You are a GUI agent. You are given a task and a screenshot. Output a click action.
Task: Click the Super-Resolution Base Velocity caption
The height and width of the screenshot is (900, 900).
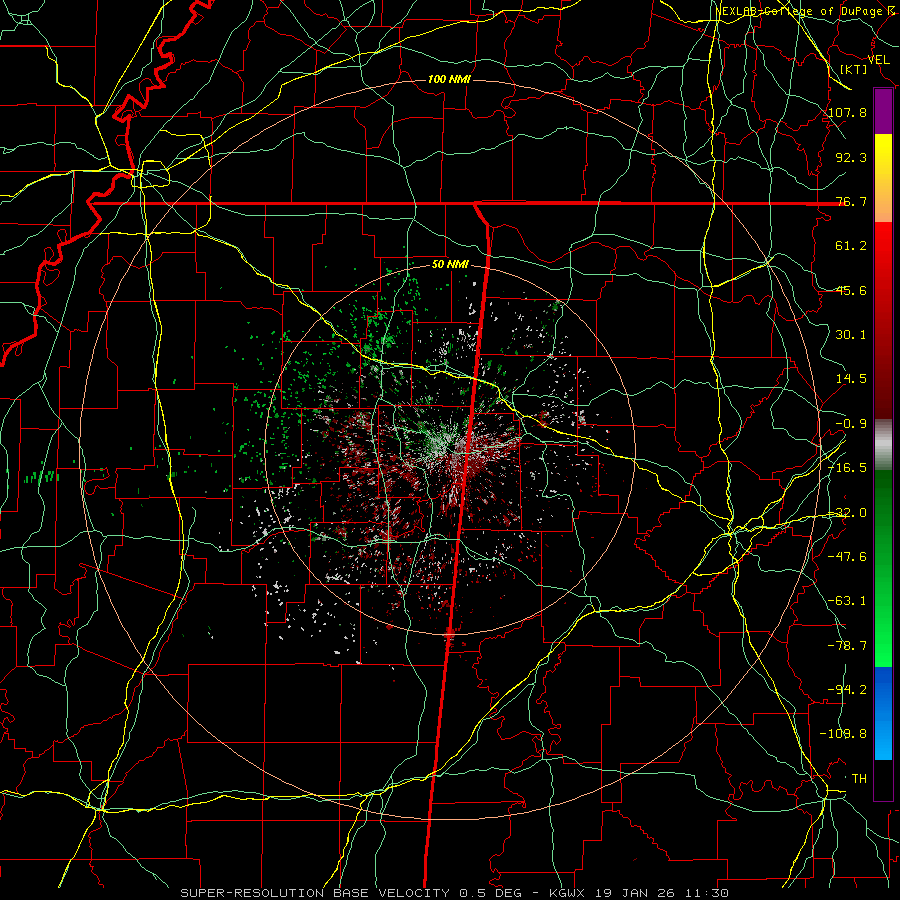(455, 893)
